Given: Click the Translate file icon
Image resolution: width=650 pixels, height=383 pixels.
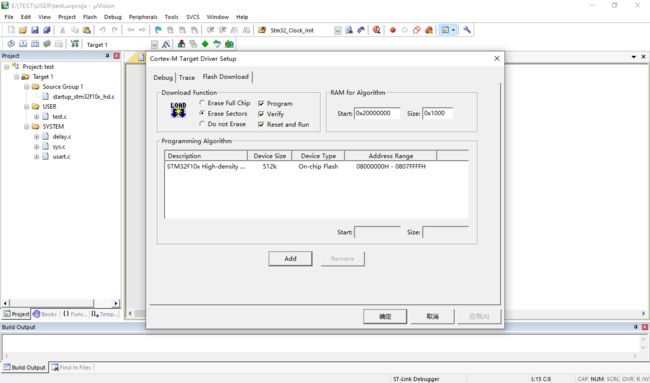Looking at the screenshot, I should tap(11, 44).
